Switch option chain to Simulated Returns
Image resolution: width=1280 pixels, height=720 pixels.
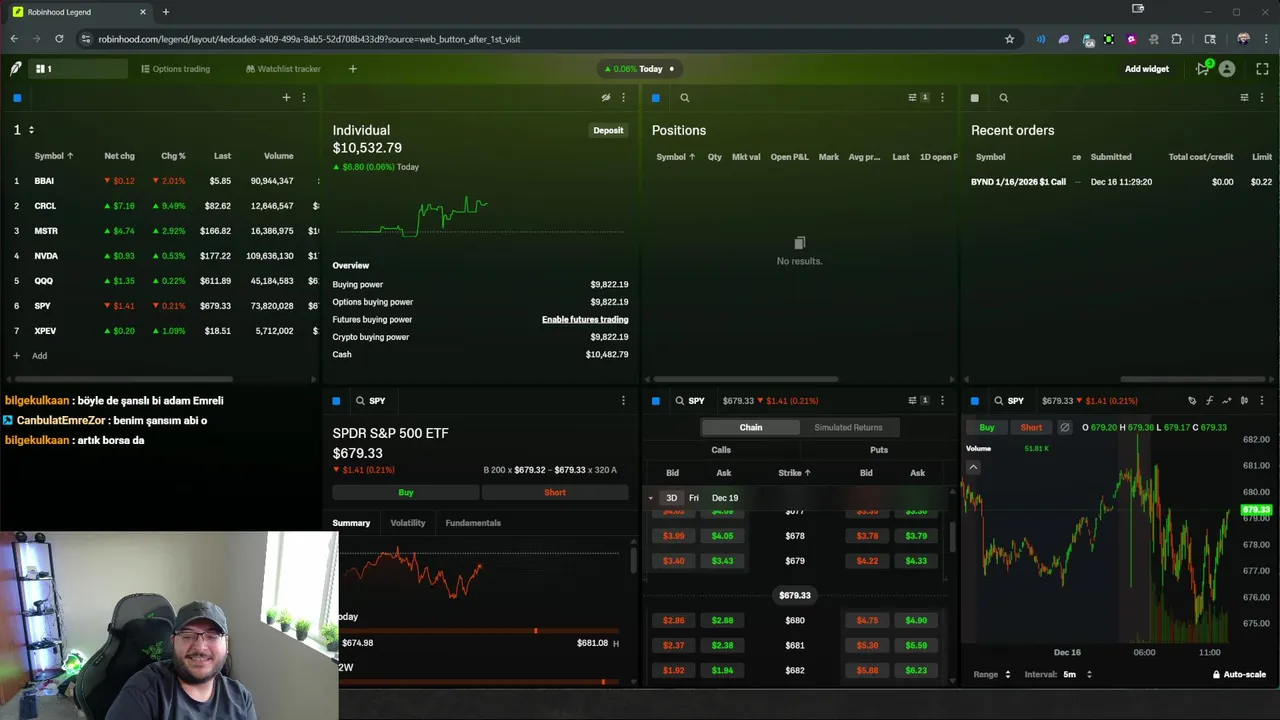pos(848,427)
